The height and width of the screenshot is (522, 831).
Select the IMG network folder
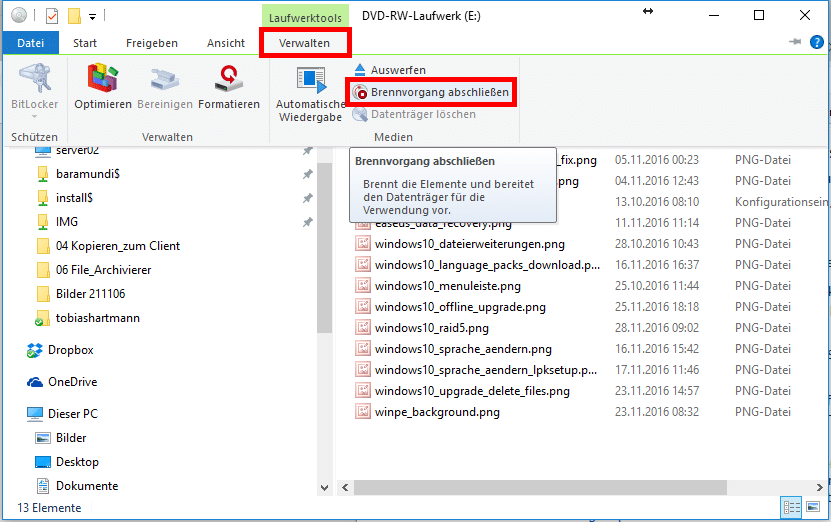(x=67, y=222)
